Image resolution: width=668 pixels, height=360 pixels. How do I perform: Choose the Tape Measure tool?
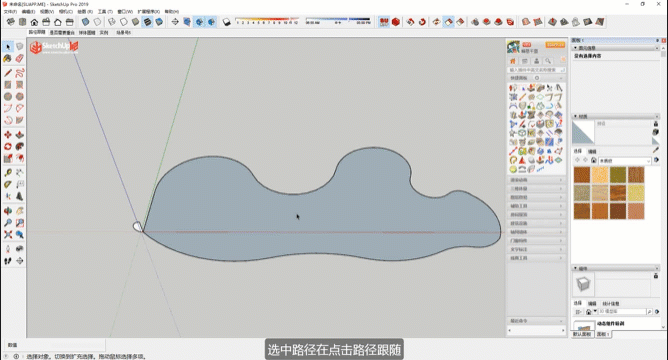(8, 173)
